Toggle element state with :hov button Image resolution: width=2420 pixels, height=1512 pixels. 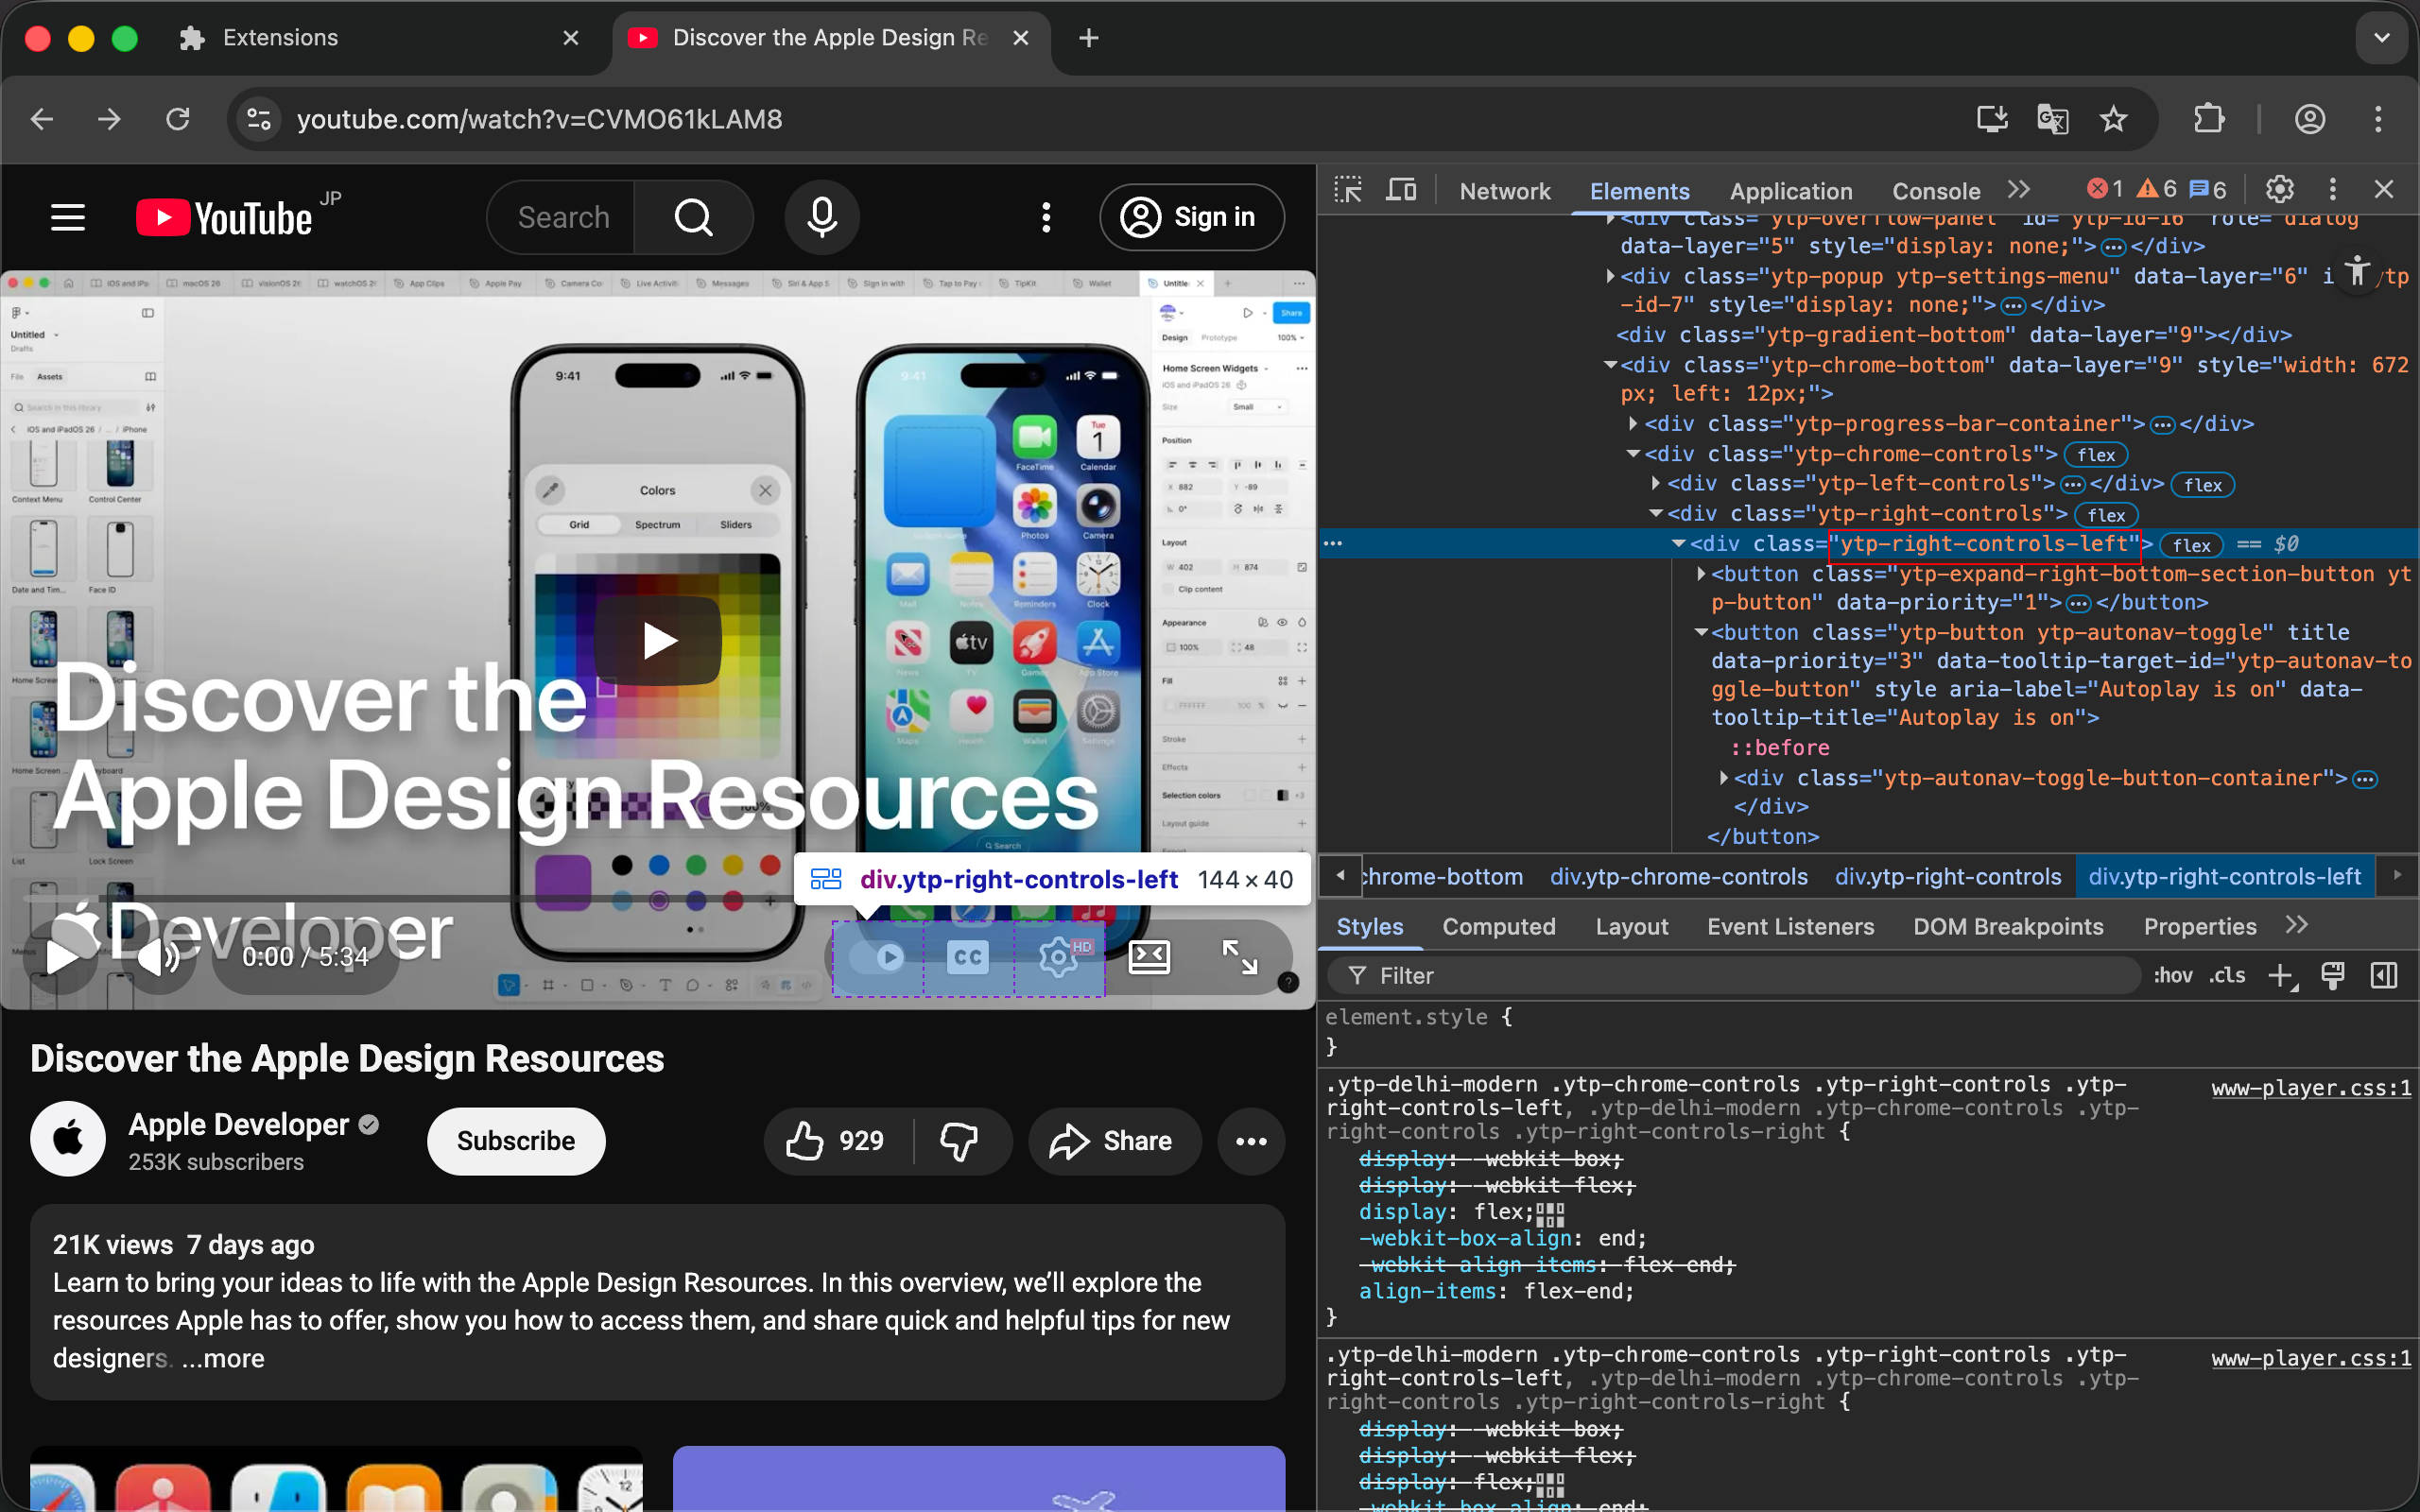[2172, 975]
